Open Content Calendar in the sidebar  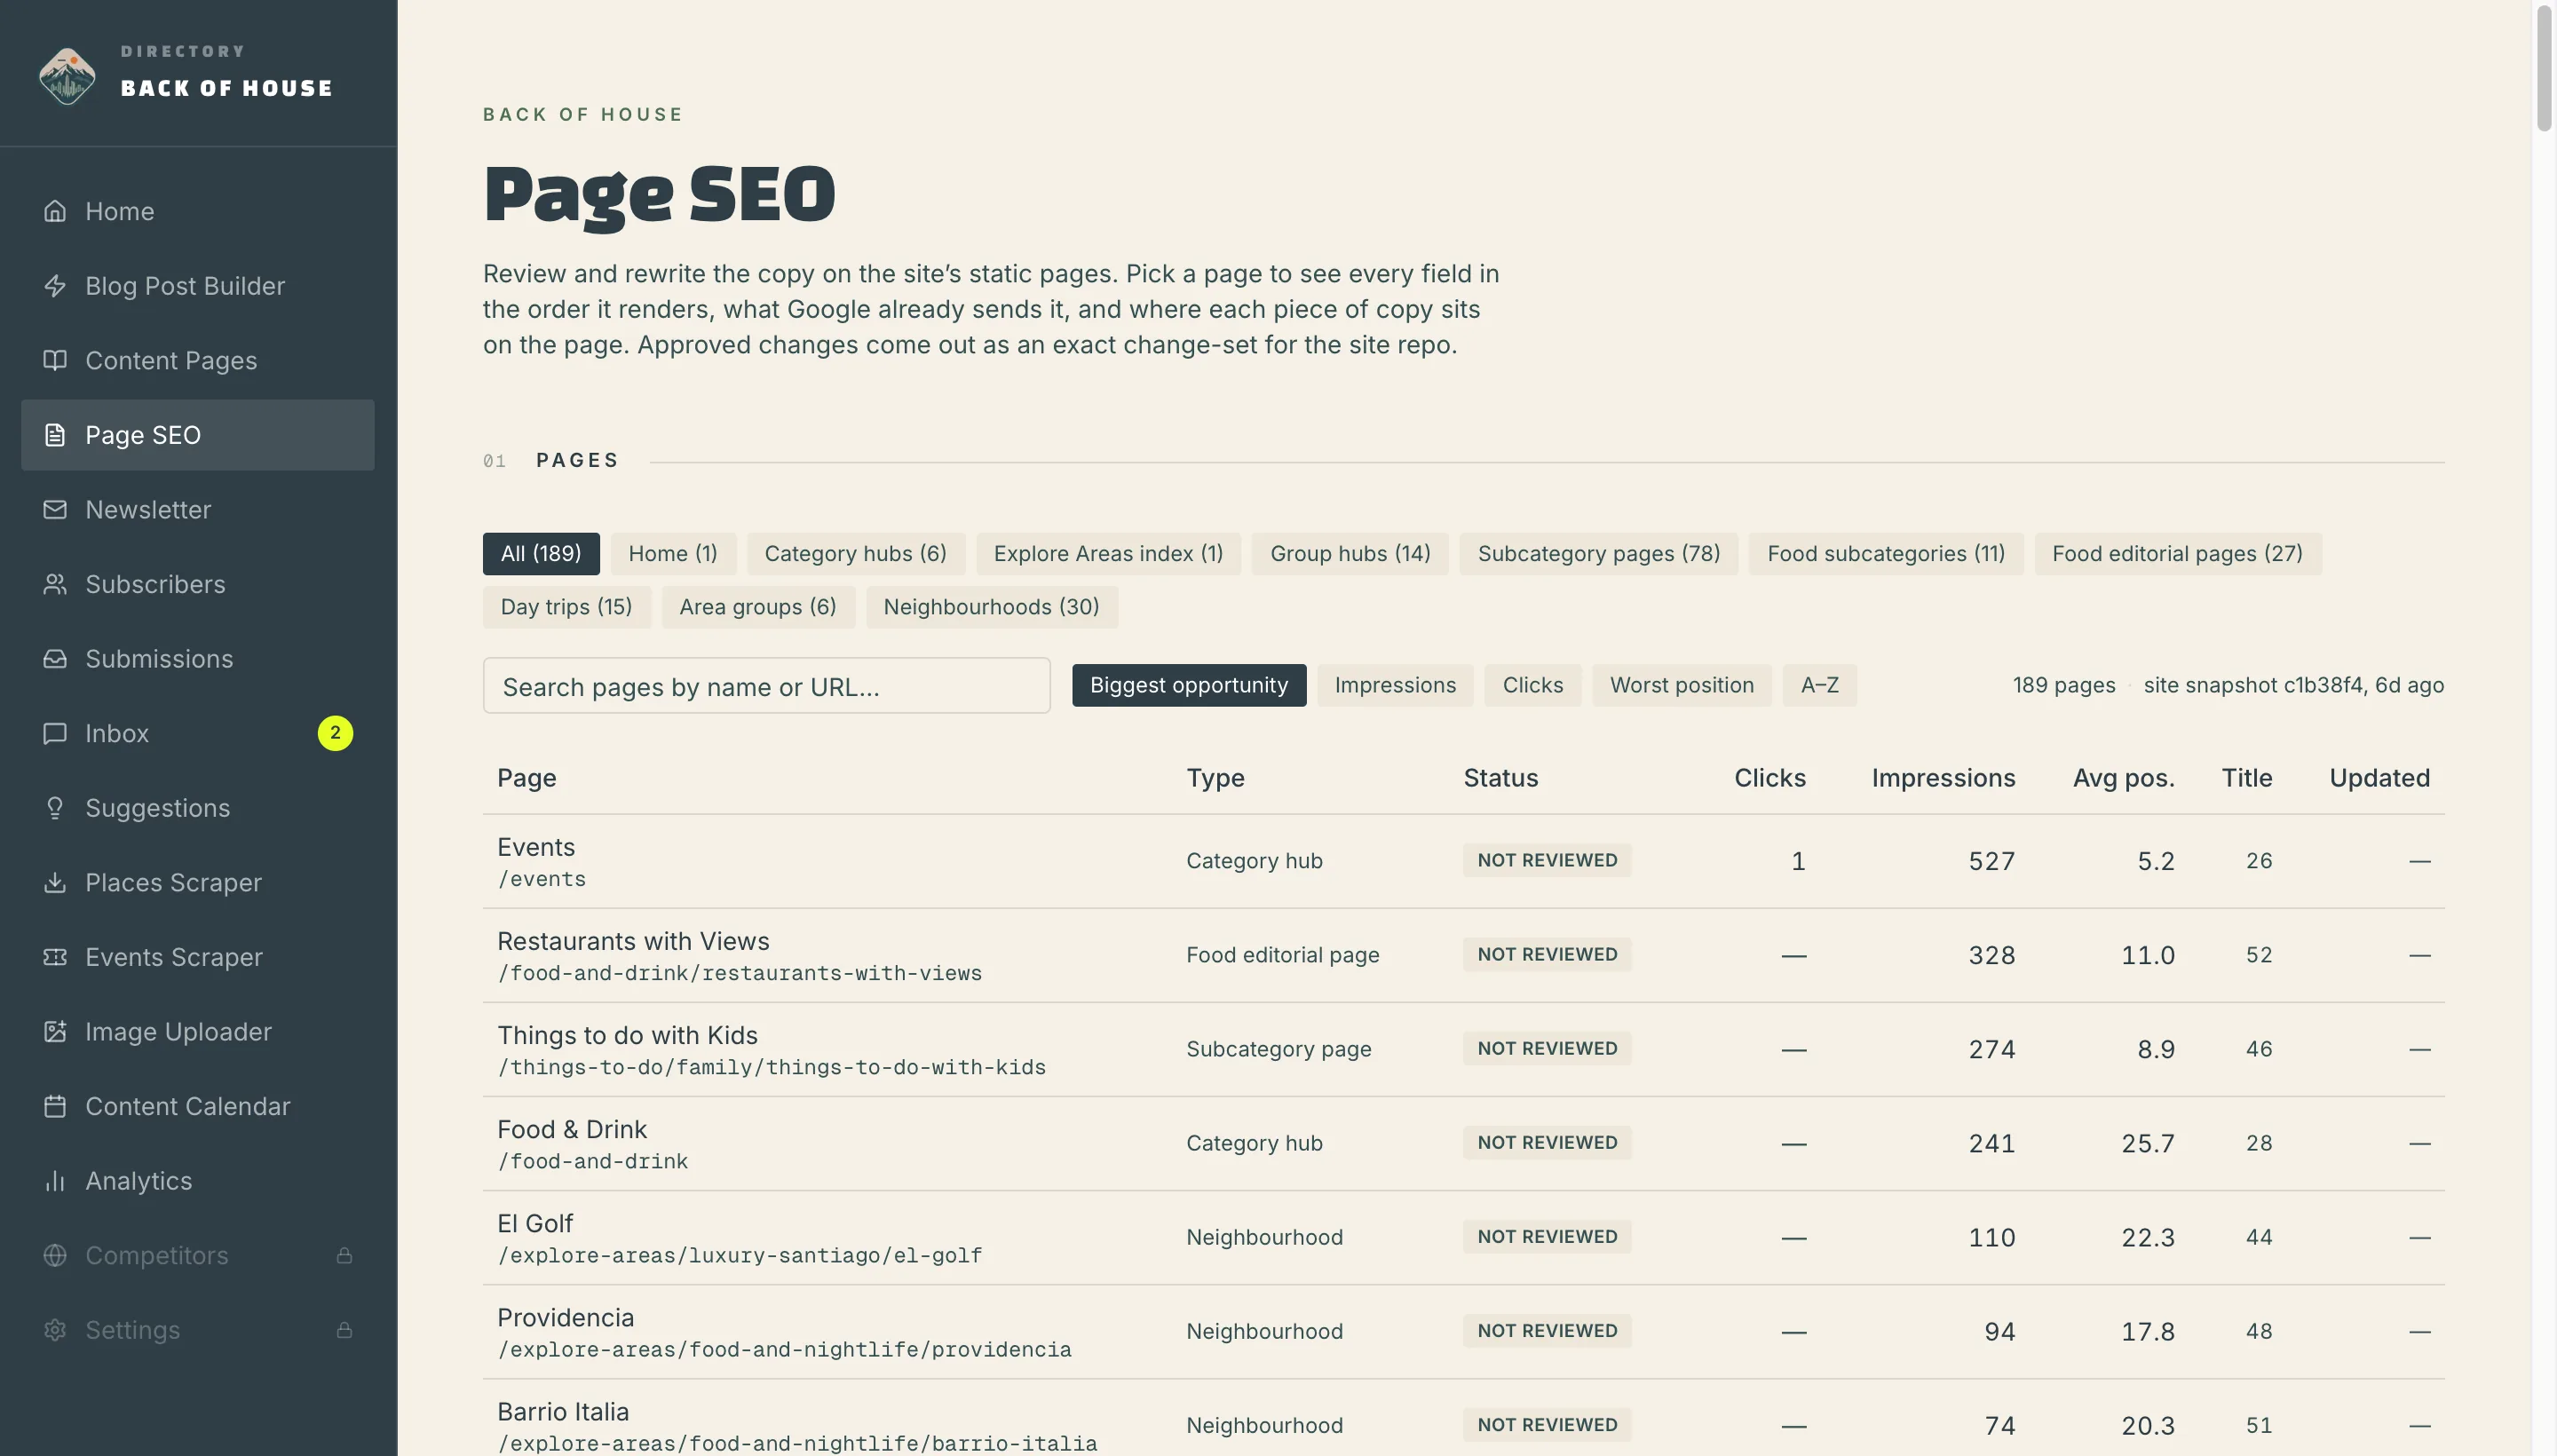pos(198,1106)
